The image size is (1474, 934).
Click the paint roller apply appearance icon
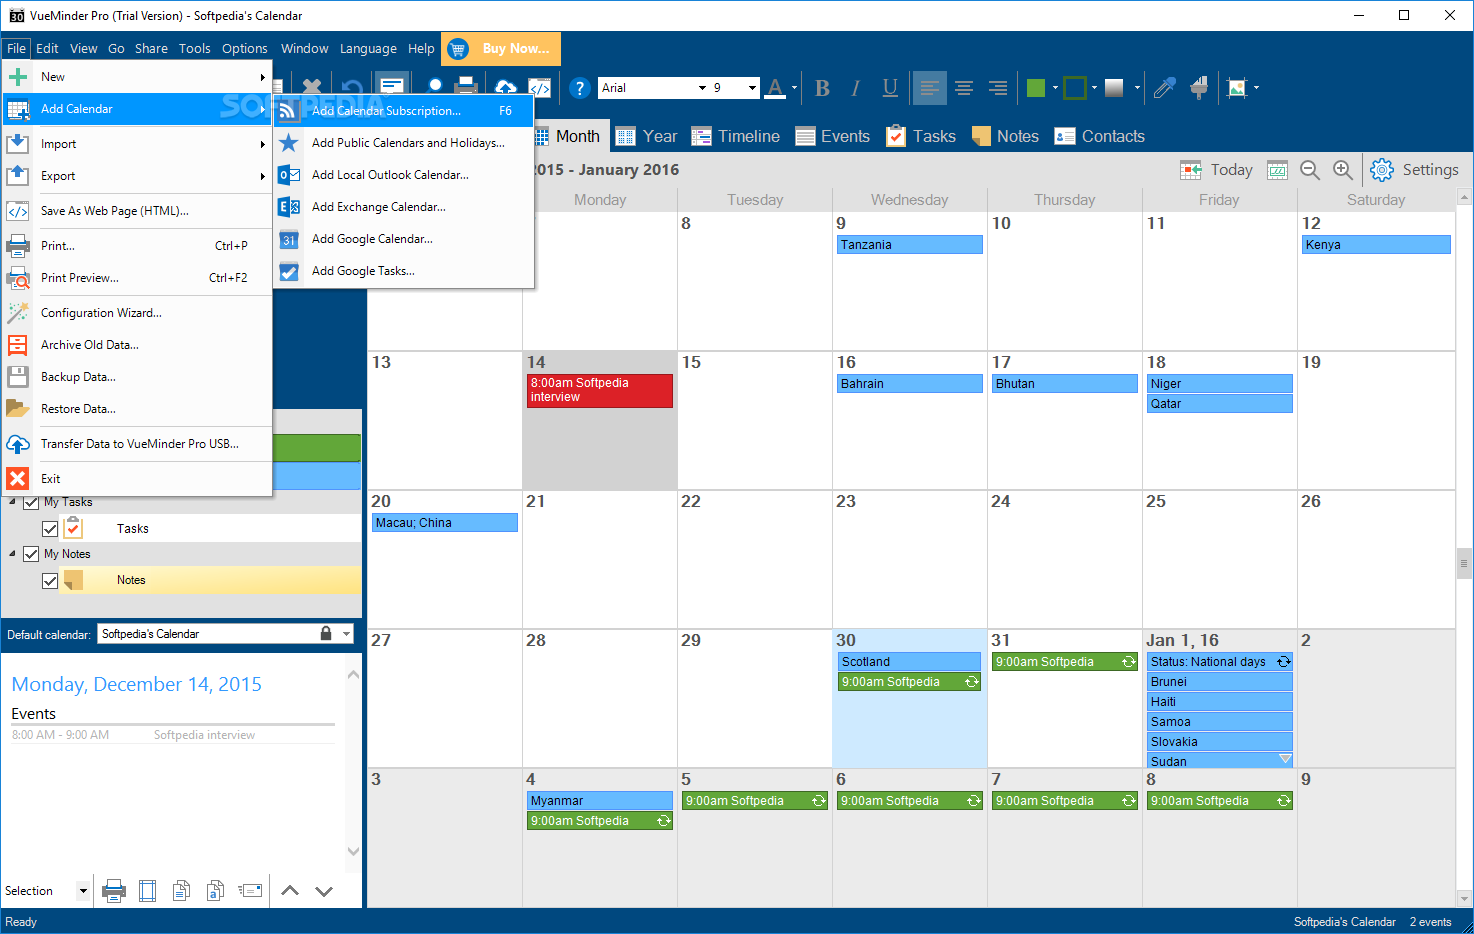[1199, 88]
